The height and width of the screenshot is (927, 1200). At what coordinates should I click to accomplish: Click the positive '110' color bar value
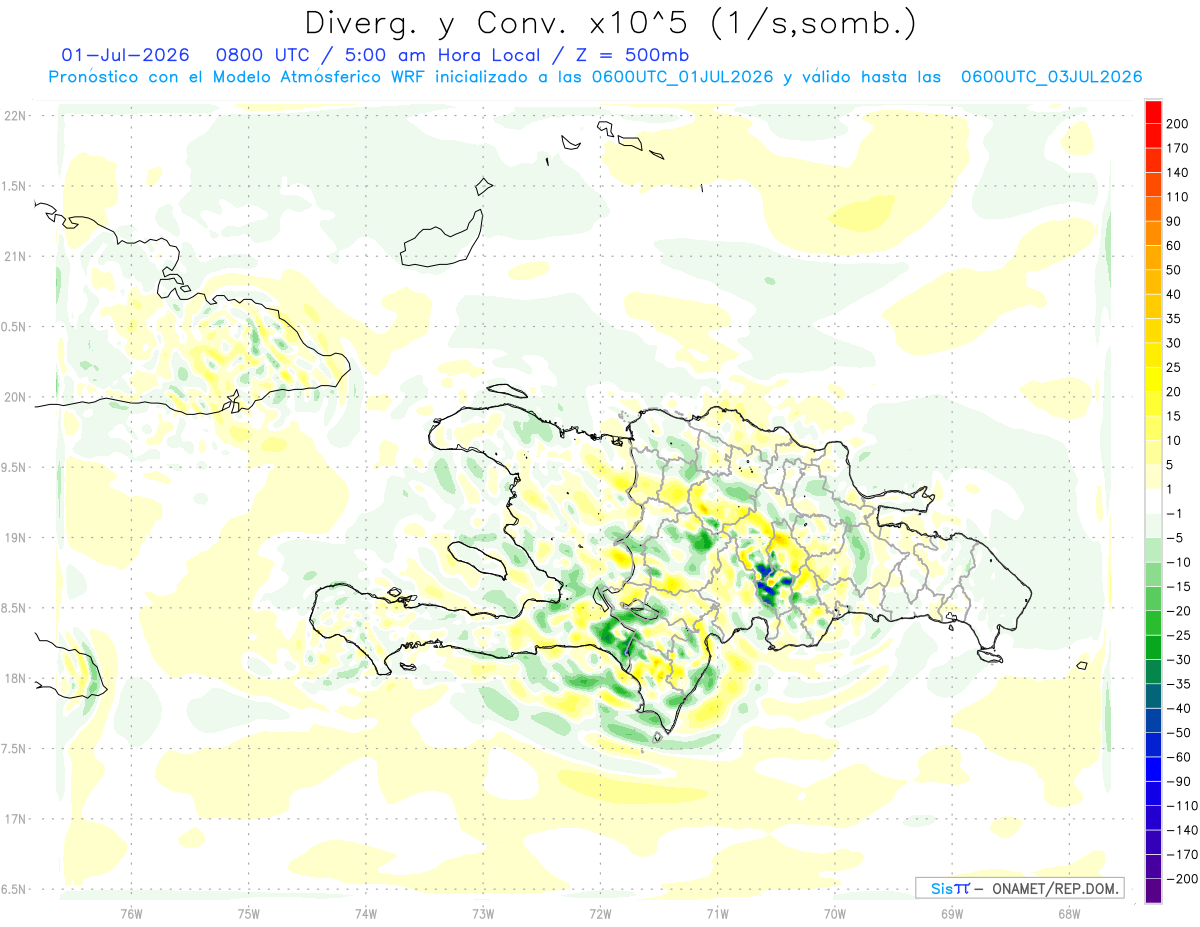pos(1178,197)
